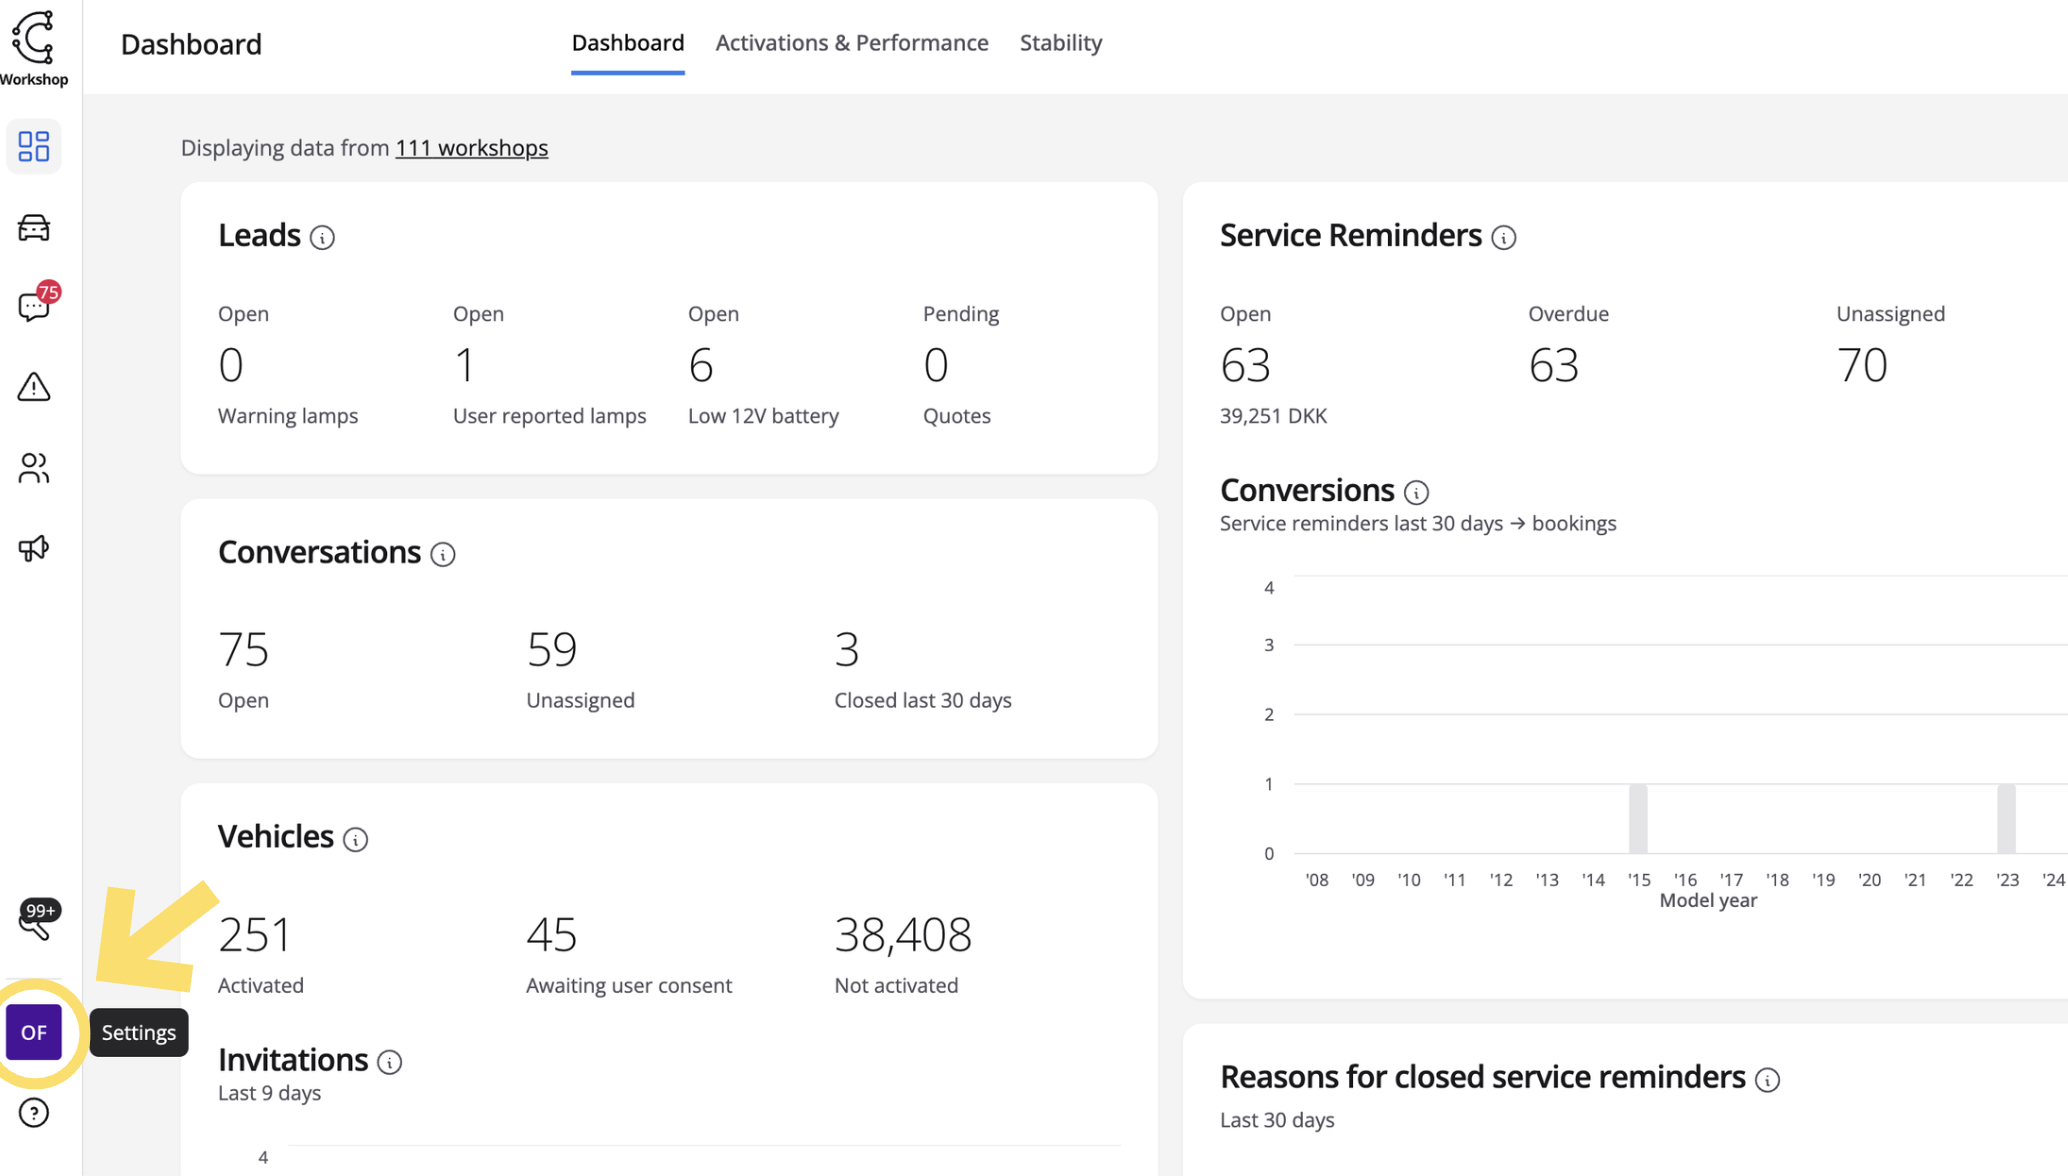The image size is (2068, 1176).
Task: Click the help question mark icon
Action: [x=34, y=1113]
